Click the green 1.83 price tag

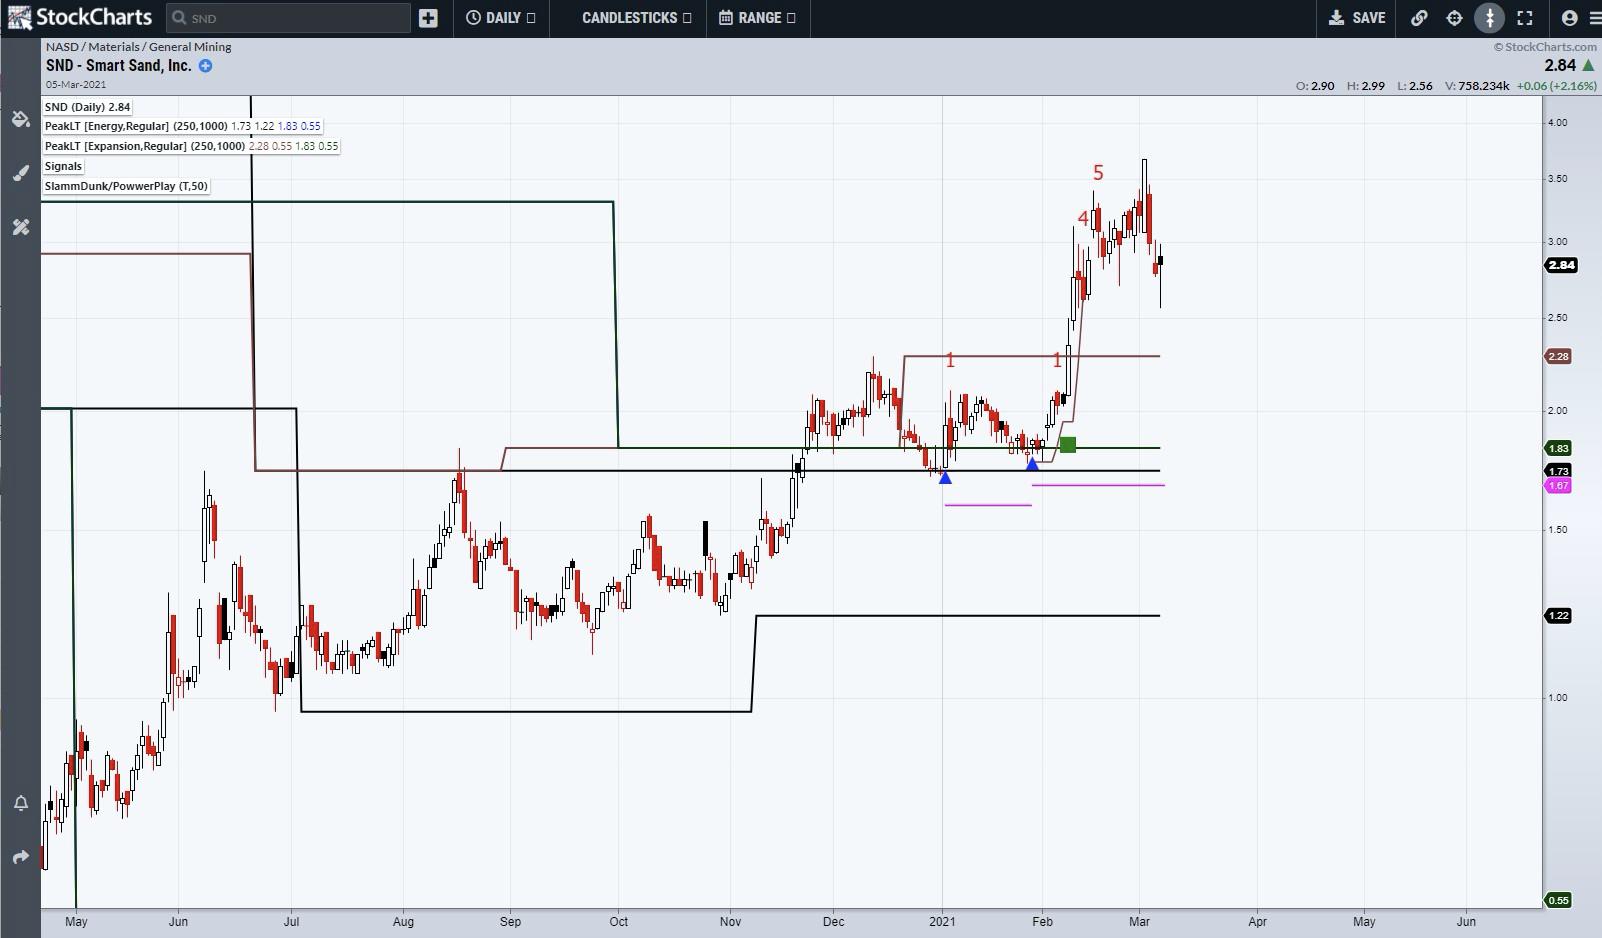pos(1558,448)
